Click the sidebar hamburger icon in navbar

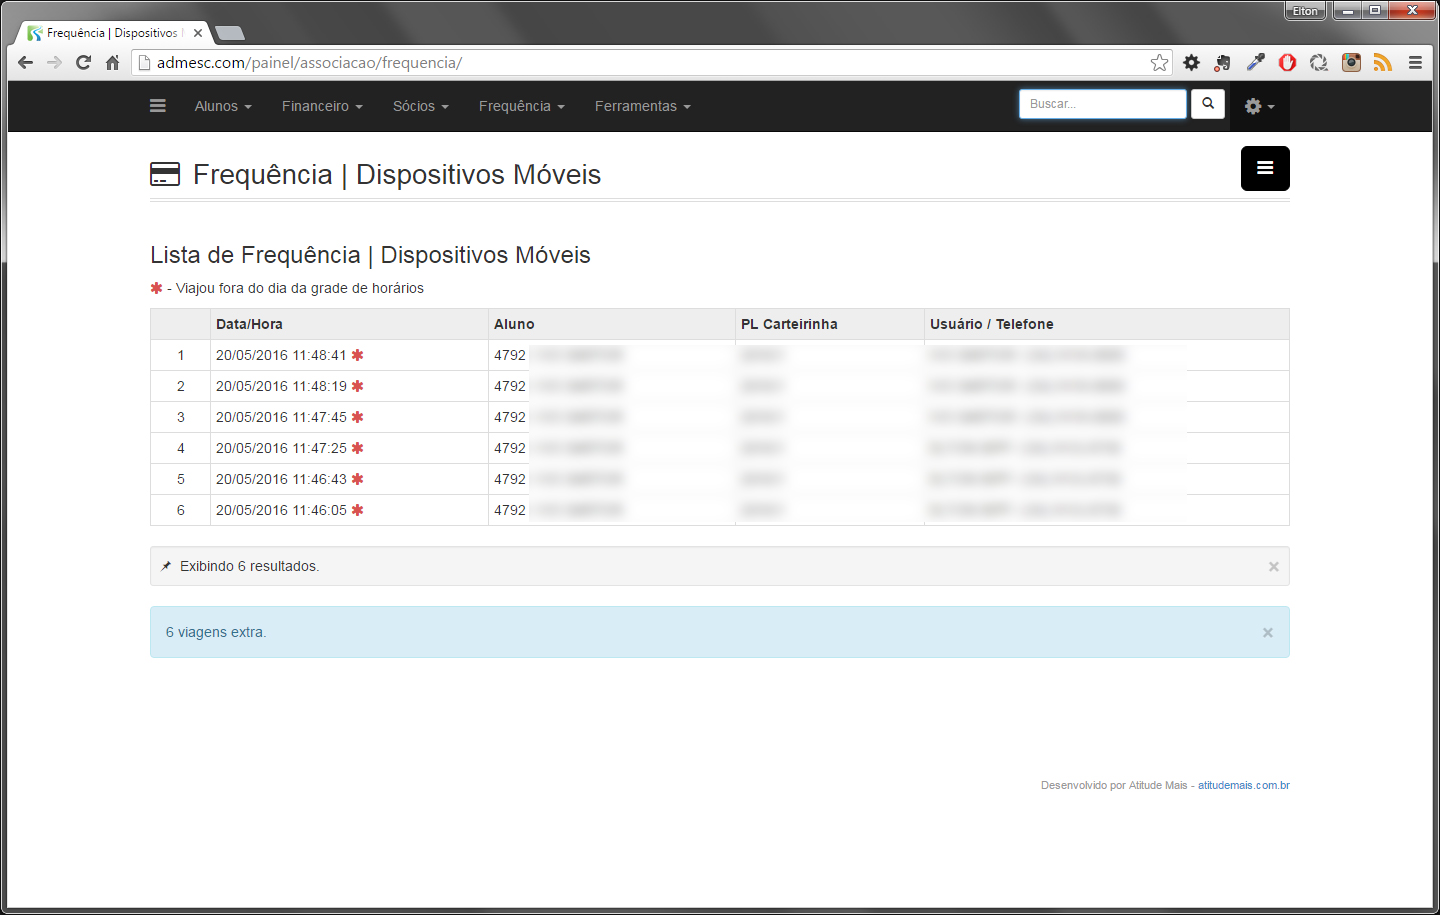pyautogui.click(x=158, y=106)
